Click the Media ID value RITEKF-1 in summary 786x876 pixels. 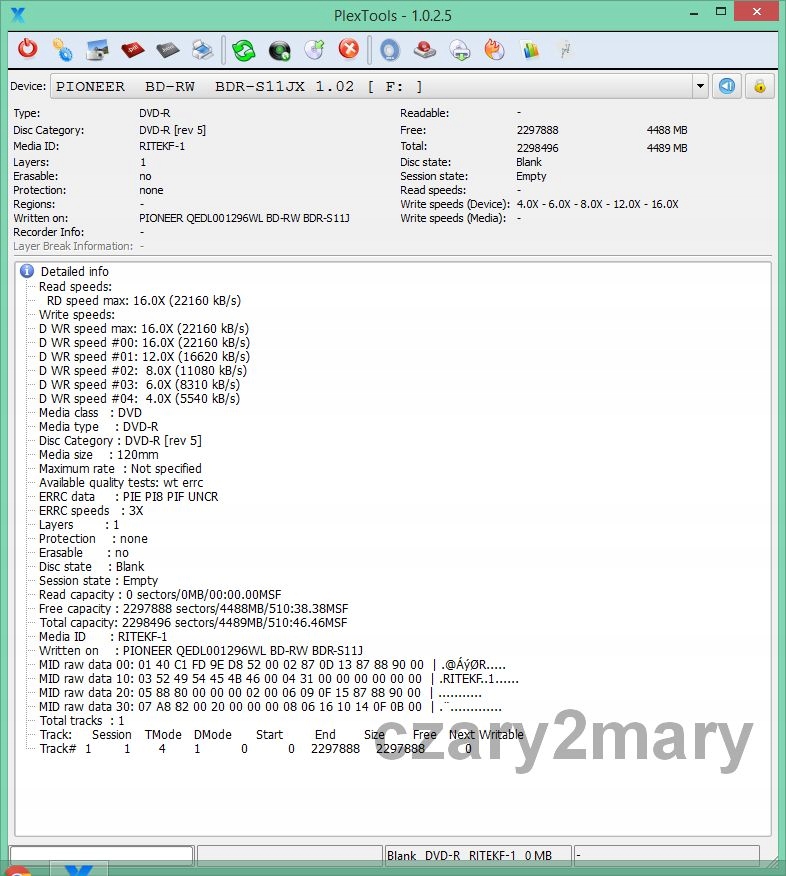(162, 146)
